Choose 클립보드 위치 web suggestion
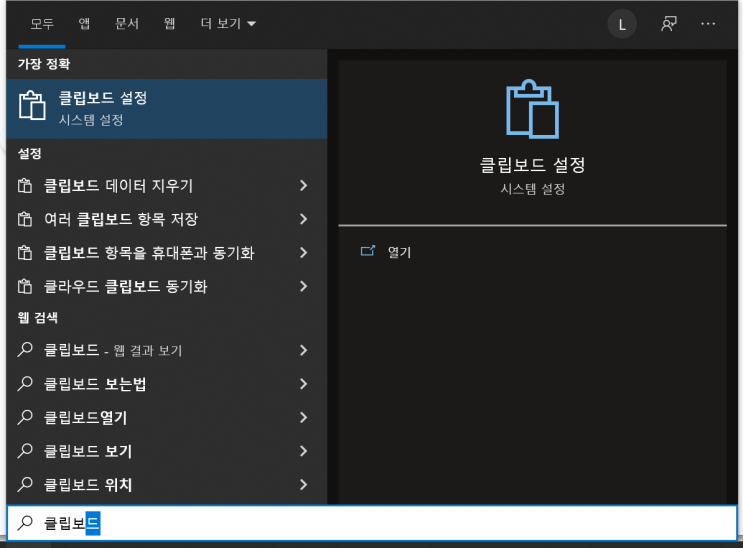Screen dimensions: 743x548 coord(167,484)
